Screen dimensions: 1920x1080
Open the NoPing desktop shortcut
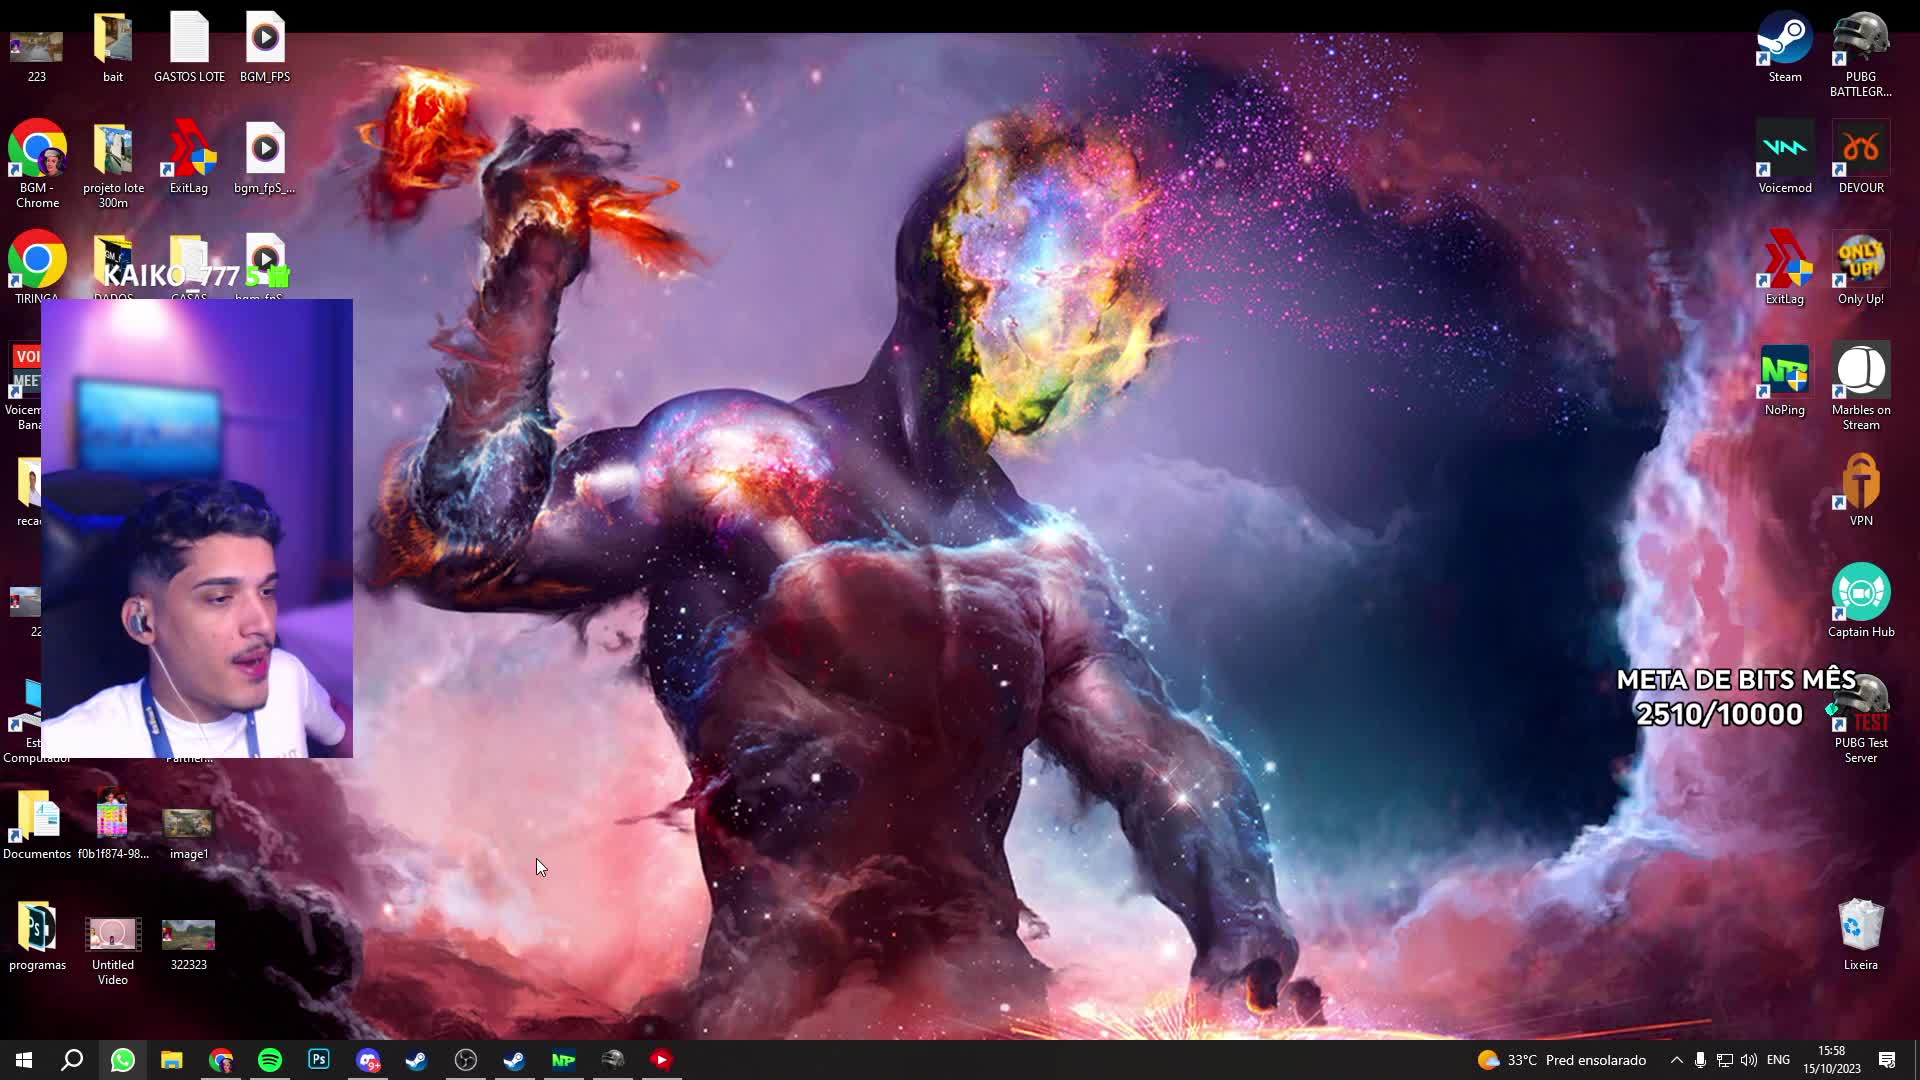[1785, 380]
